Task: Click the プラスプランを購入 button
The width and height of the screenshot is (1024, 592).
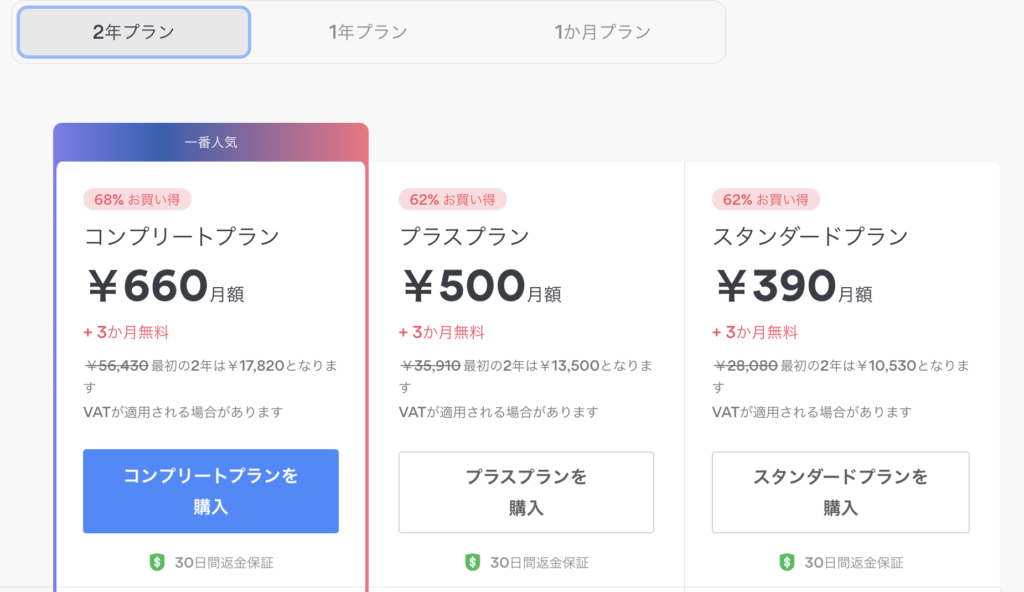Action: click(x=526, y=492)
